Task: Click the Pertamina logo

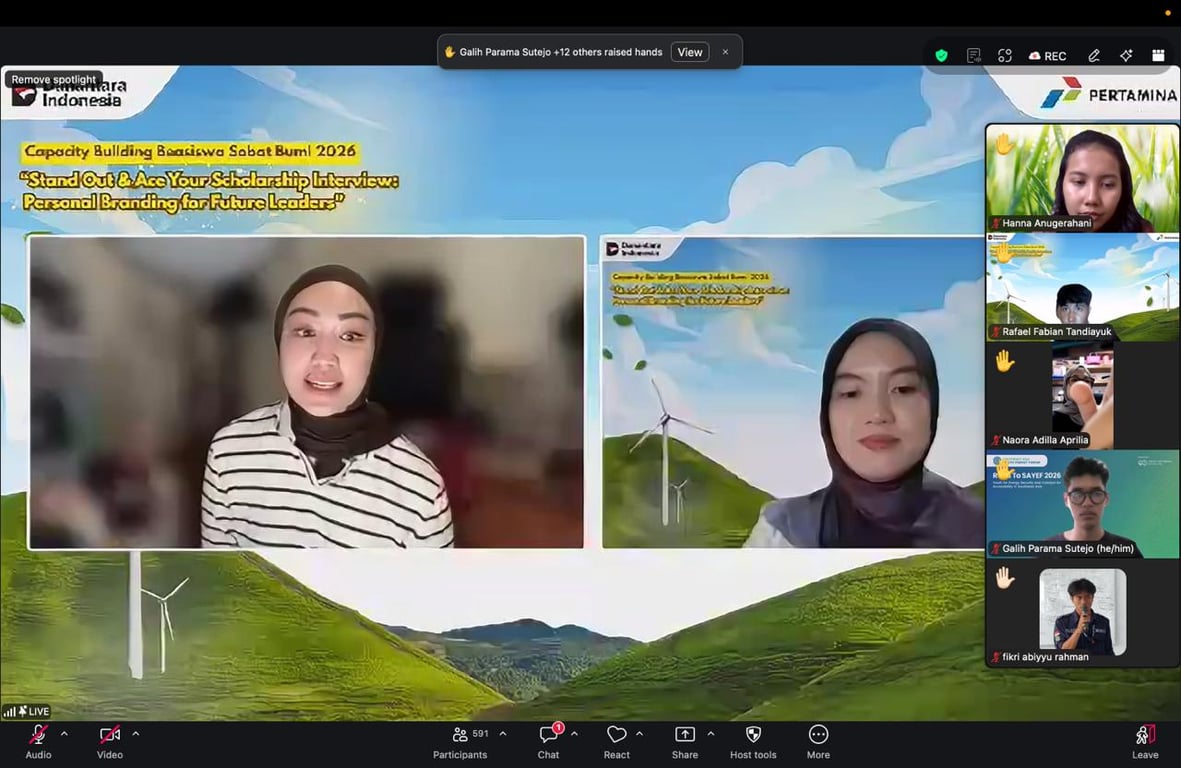Action: [x=1109, y=94]
